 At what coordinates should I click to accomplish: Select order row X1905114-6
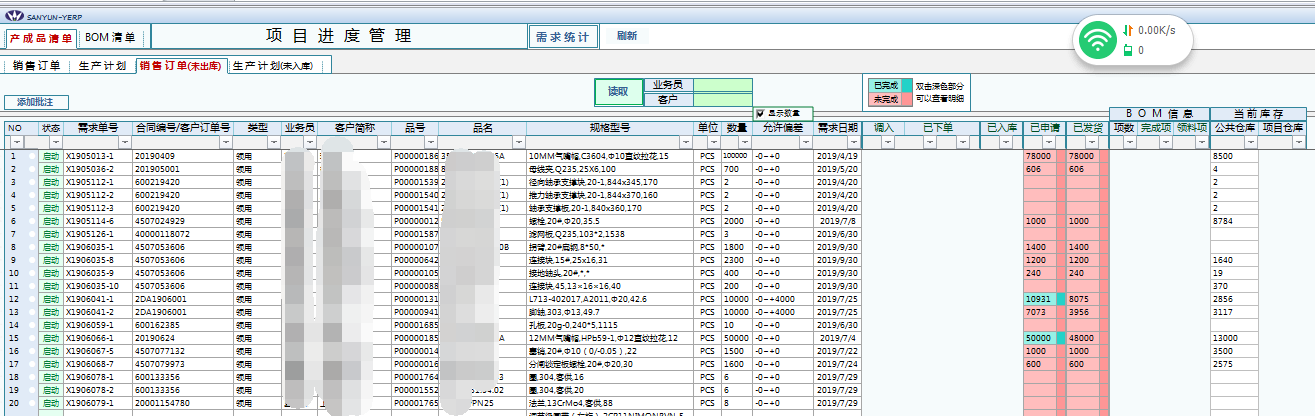88,221
